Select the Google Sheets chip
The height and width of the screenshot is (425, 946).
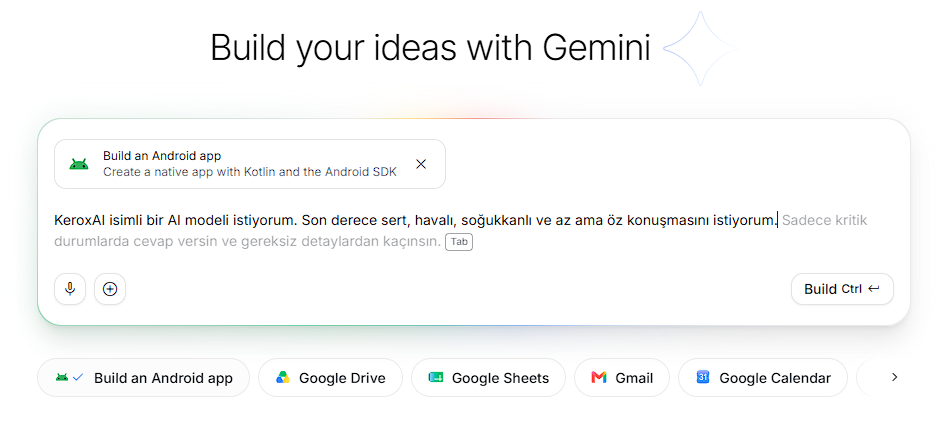click(488, 378)
